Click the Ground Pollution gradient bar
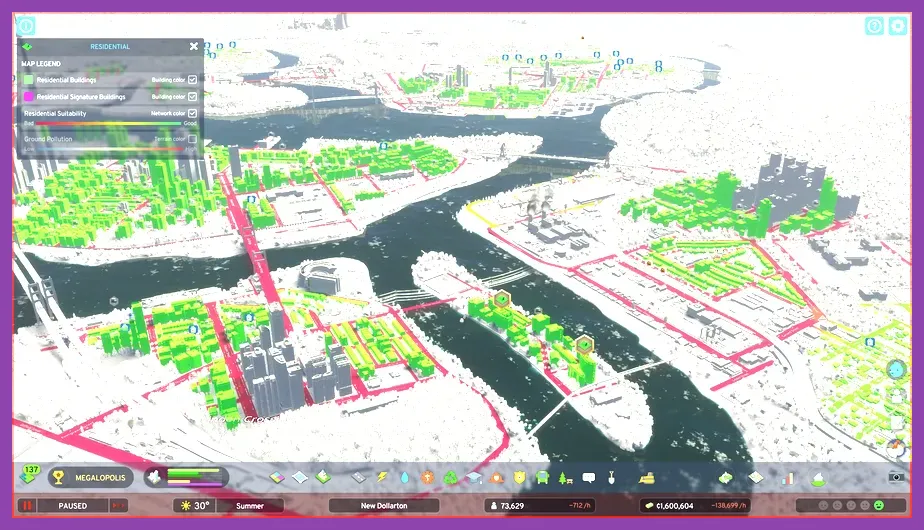Image resolution: width=924 pixels, height=530 pixels. coord(108,149)
